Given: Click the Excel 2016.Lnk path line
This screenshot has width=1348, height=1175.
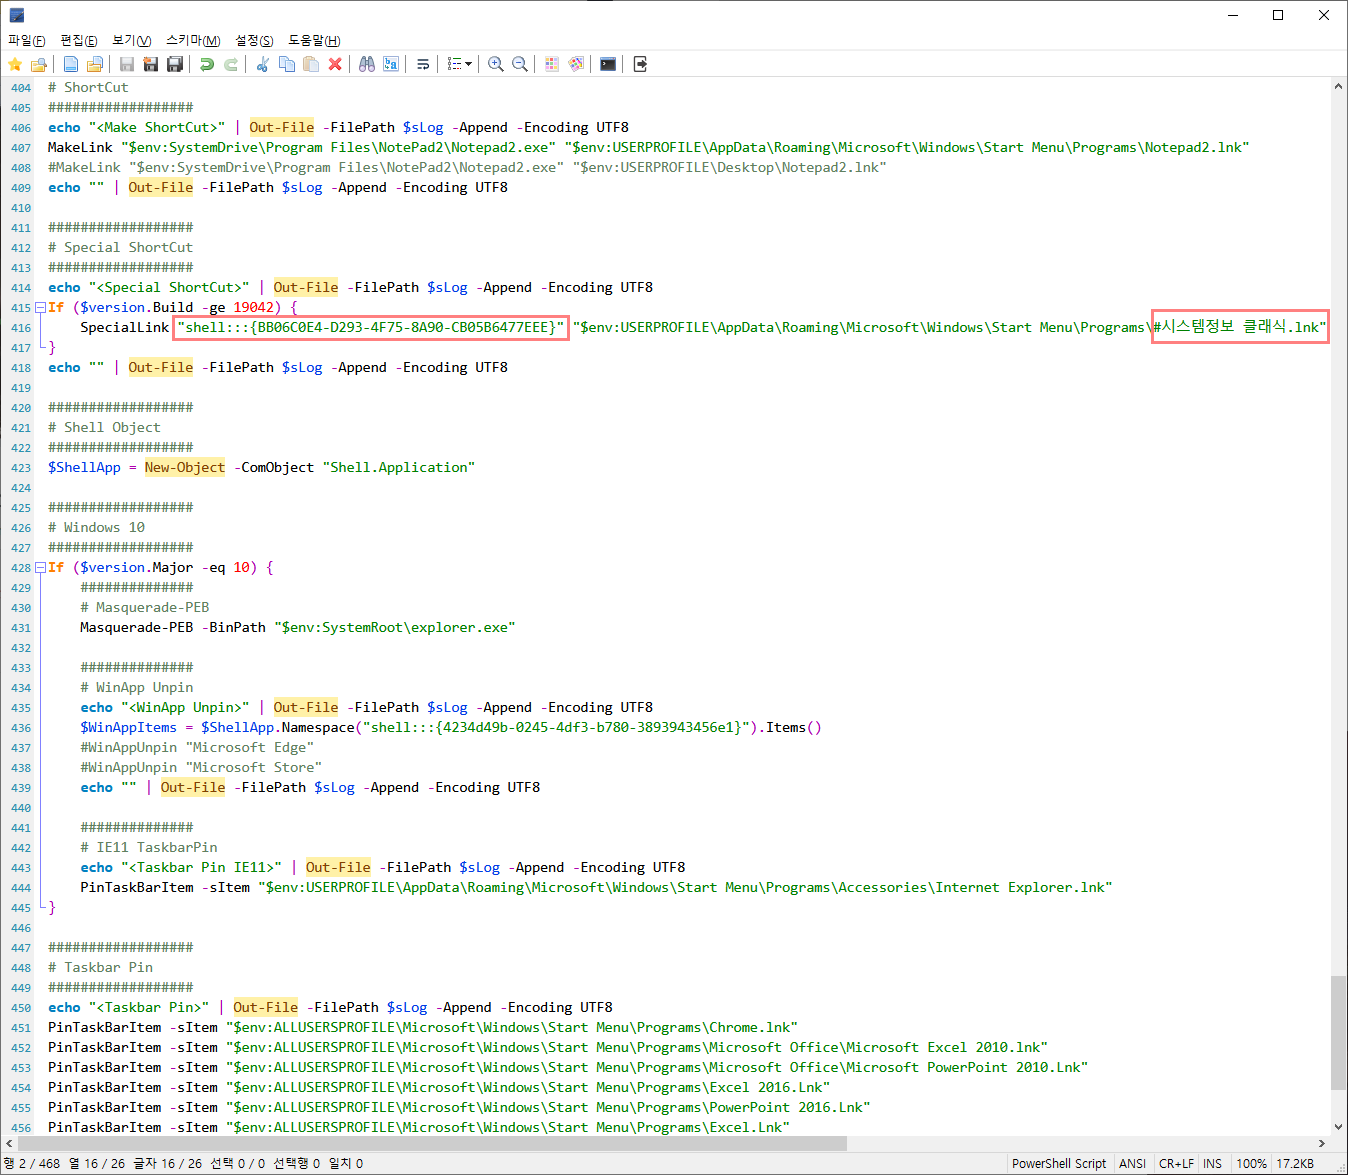Looking at the screenshot, I should tap(439, 1087).
